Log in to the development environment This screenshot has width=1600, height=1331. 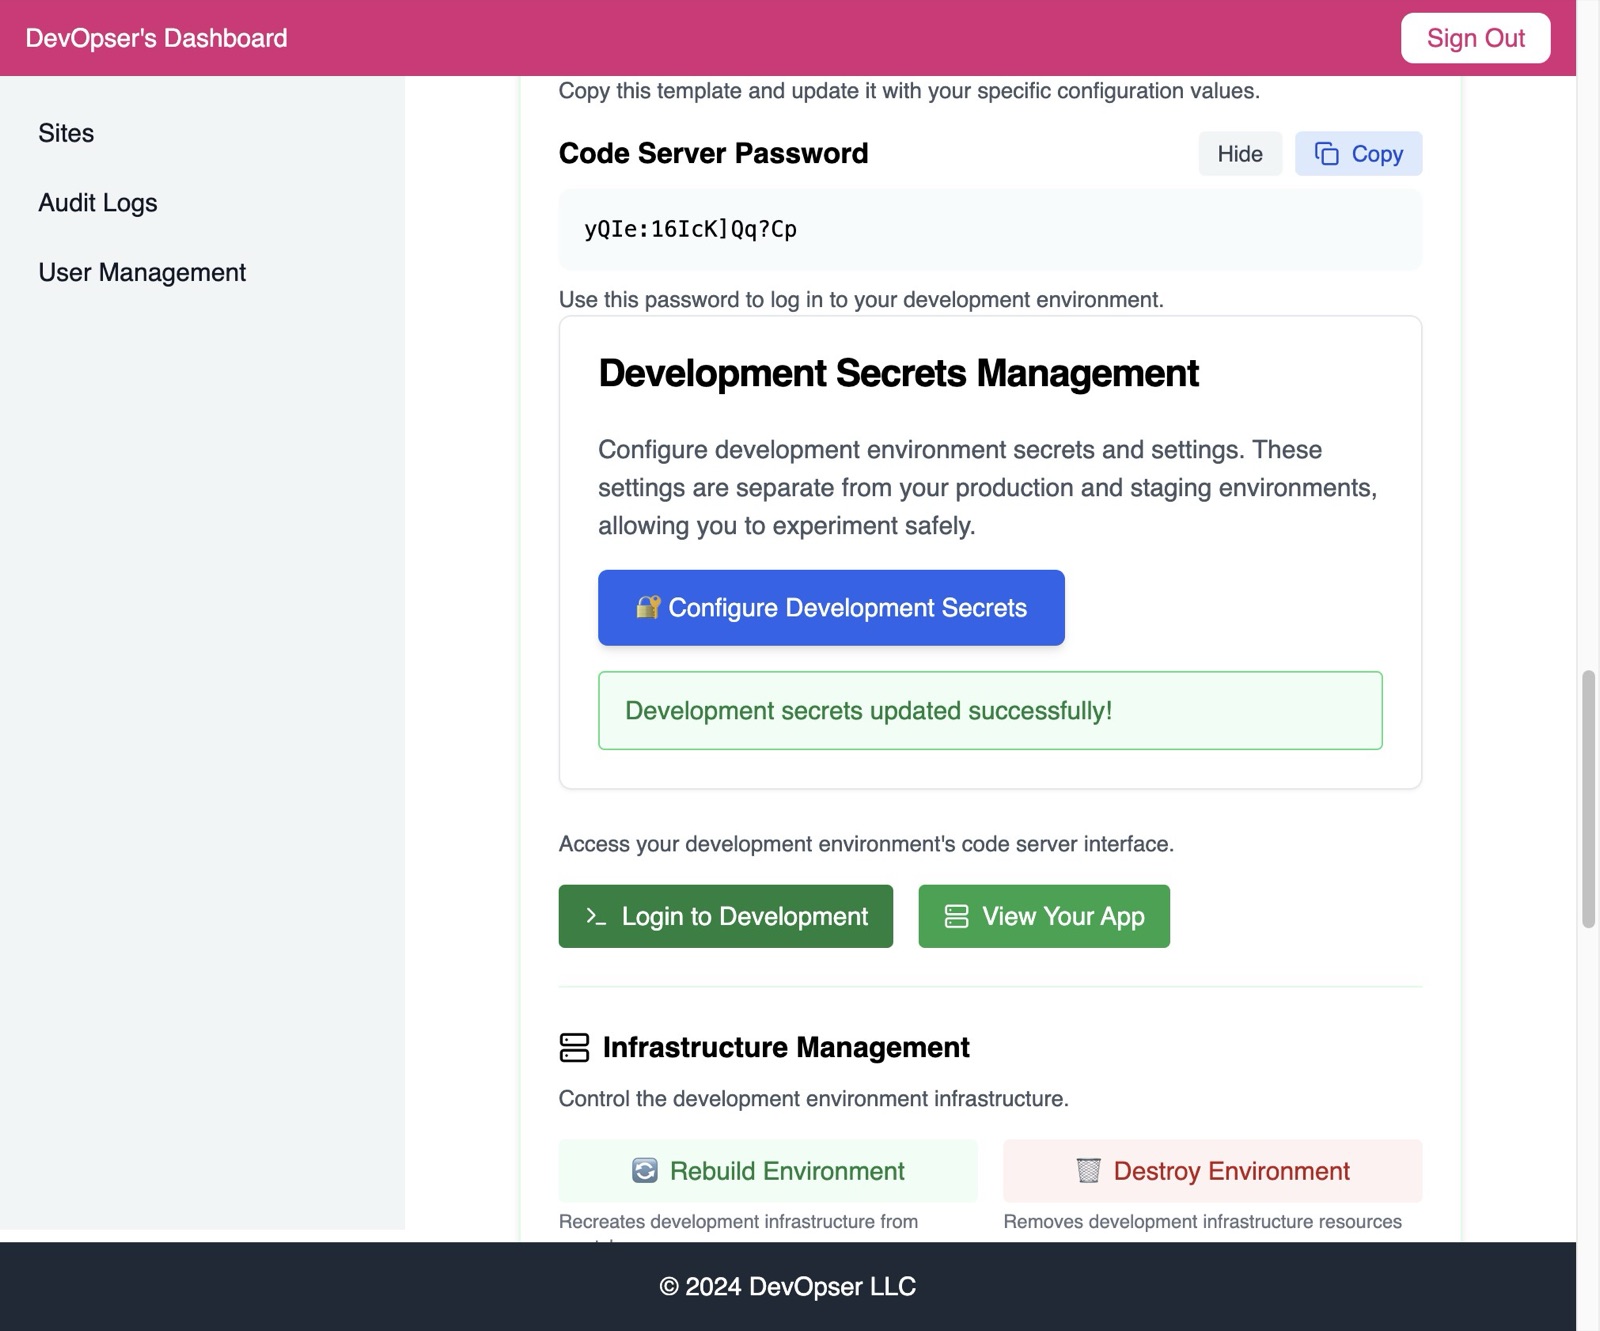click(x=725, y=916)
